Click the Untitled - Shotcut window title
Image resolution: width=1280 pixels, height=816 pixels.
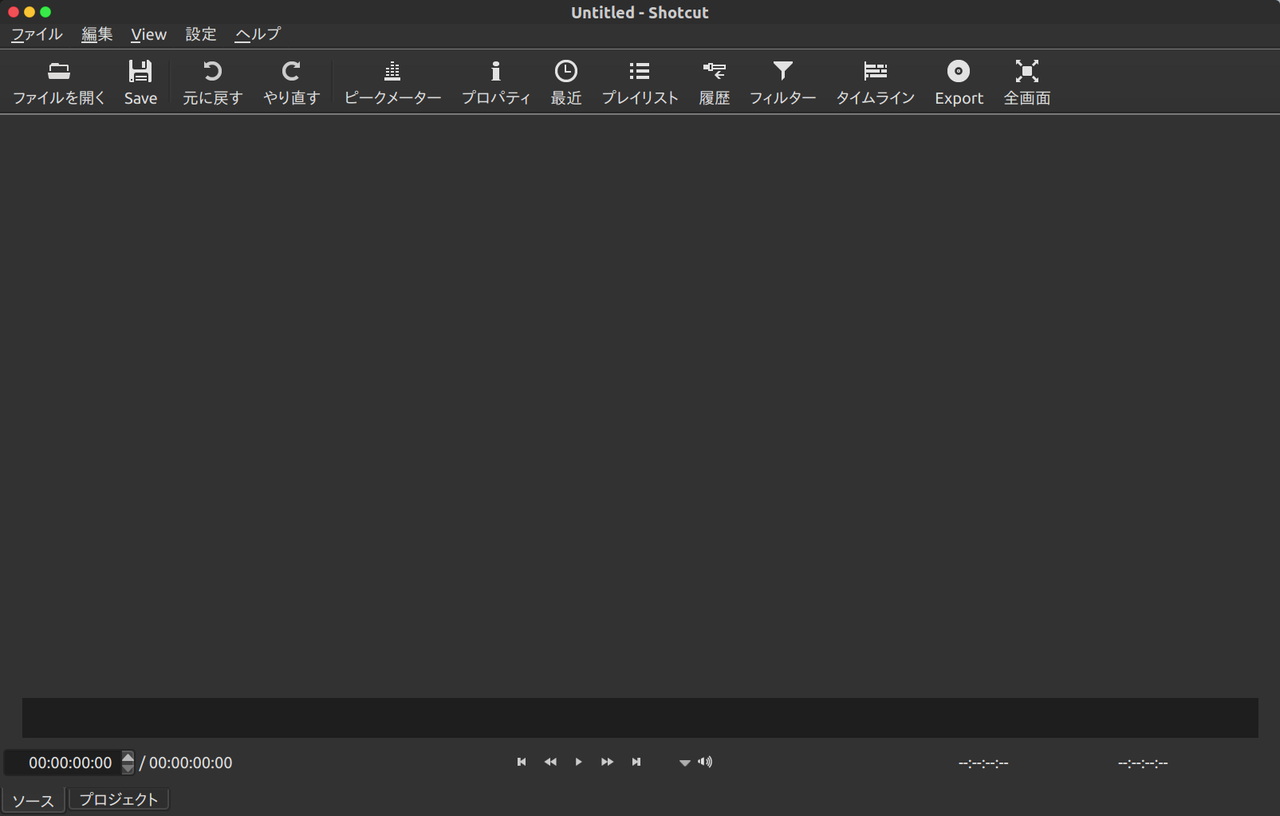coord(640,12)
